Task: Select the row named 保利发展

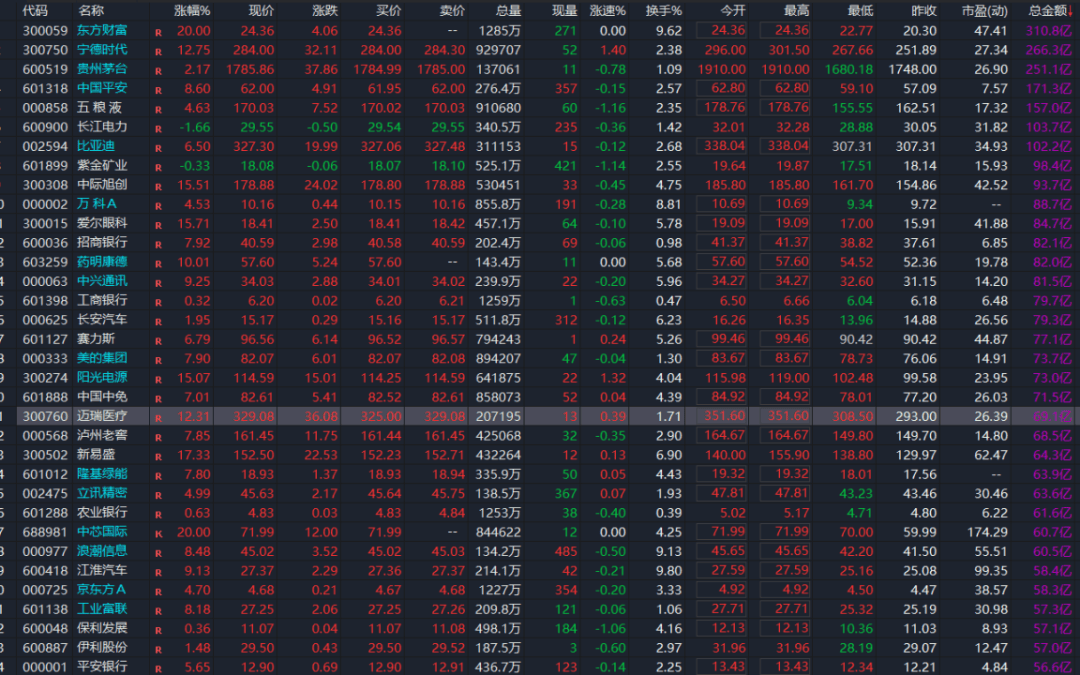Action: pos(540,628)
